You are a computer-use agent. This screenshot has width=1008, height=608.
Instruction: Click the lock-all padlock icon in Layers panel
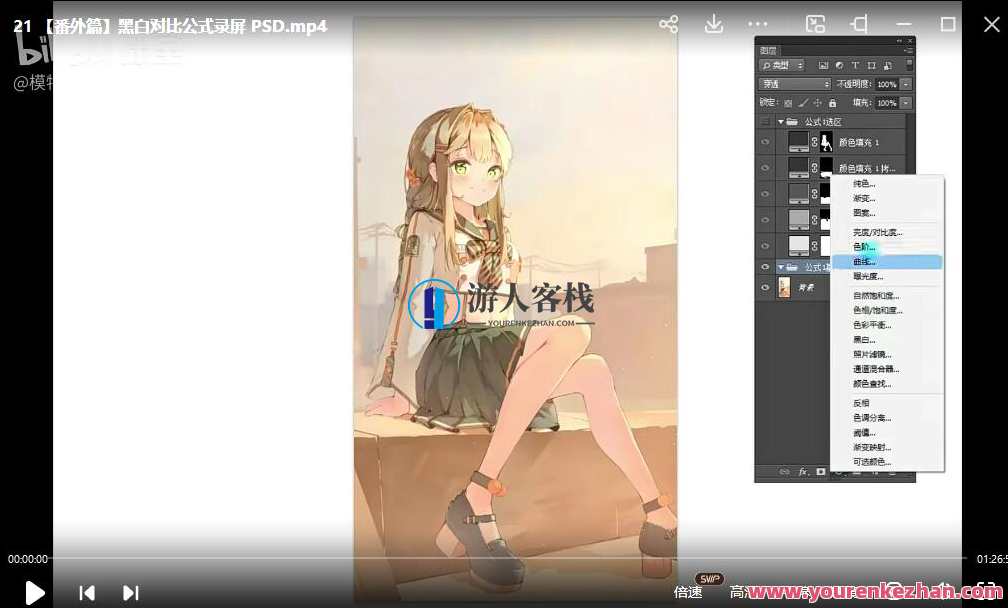click(x=833, y=101)
